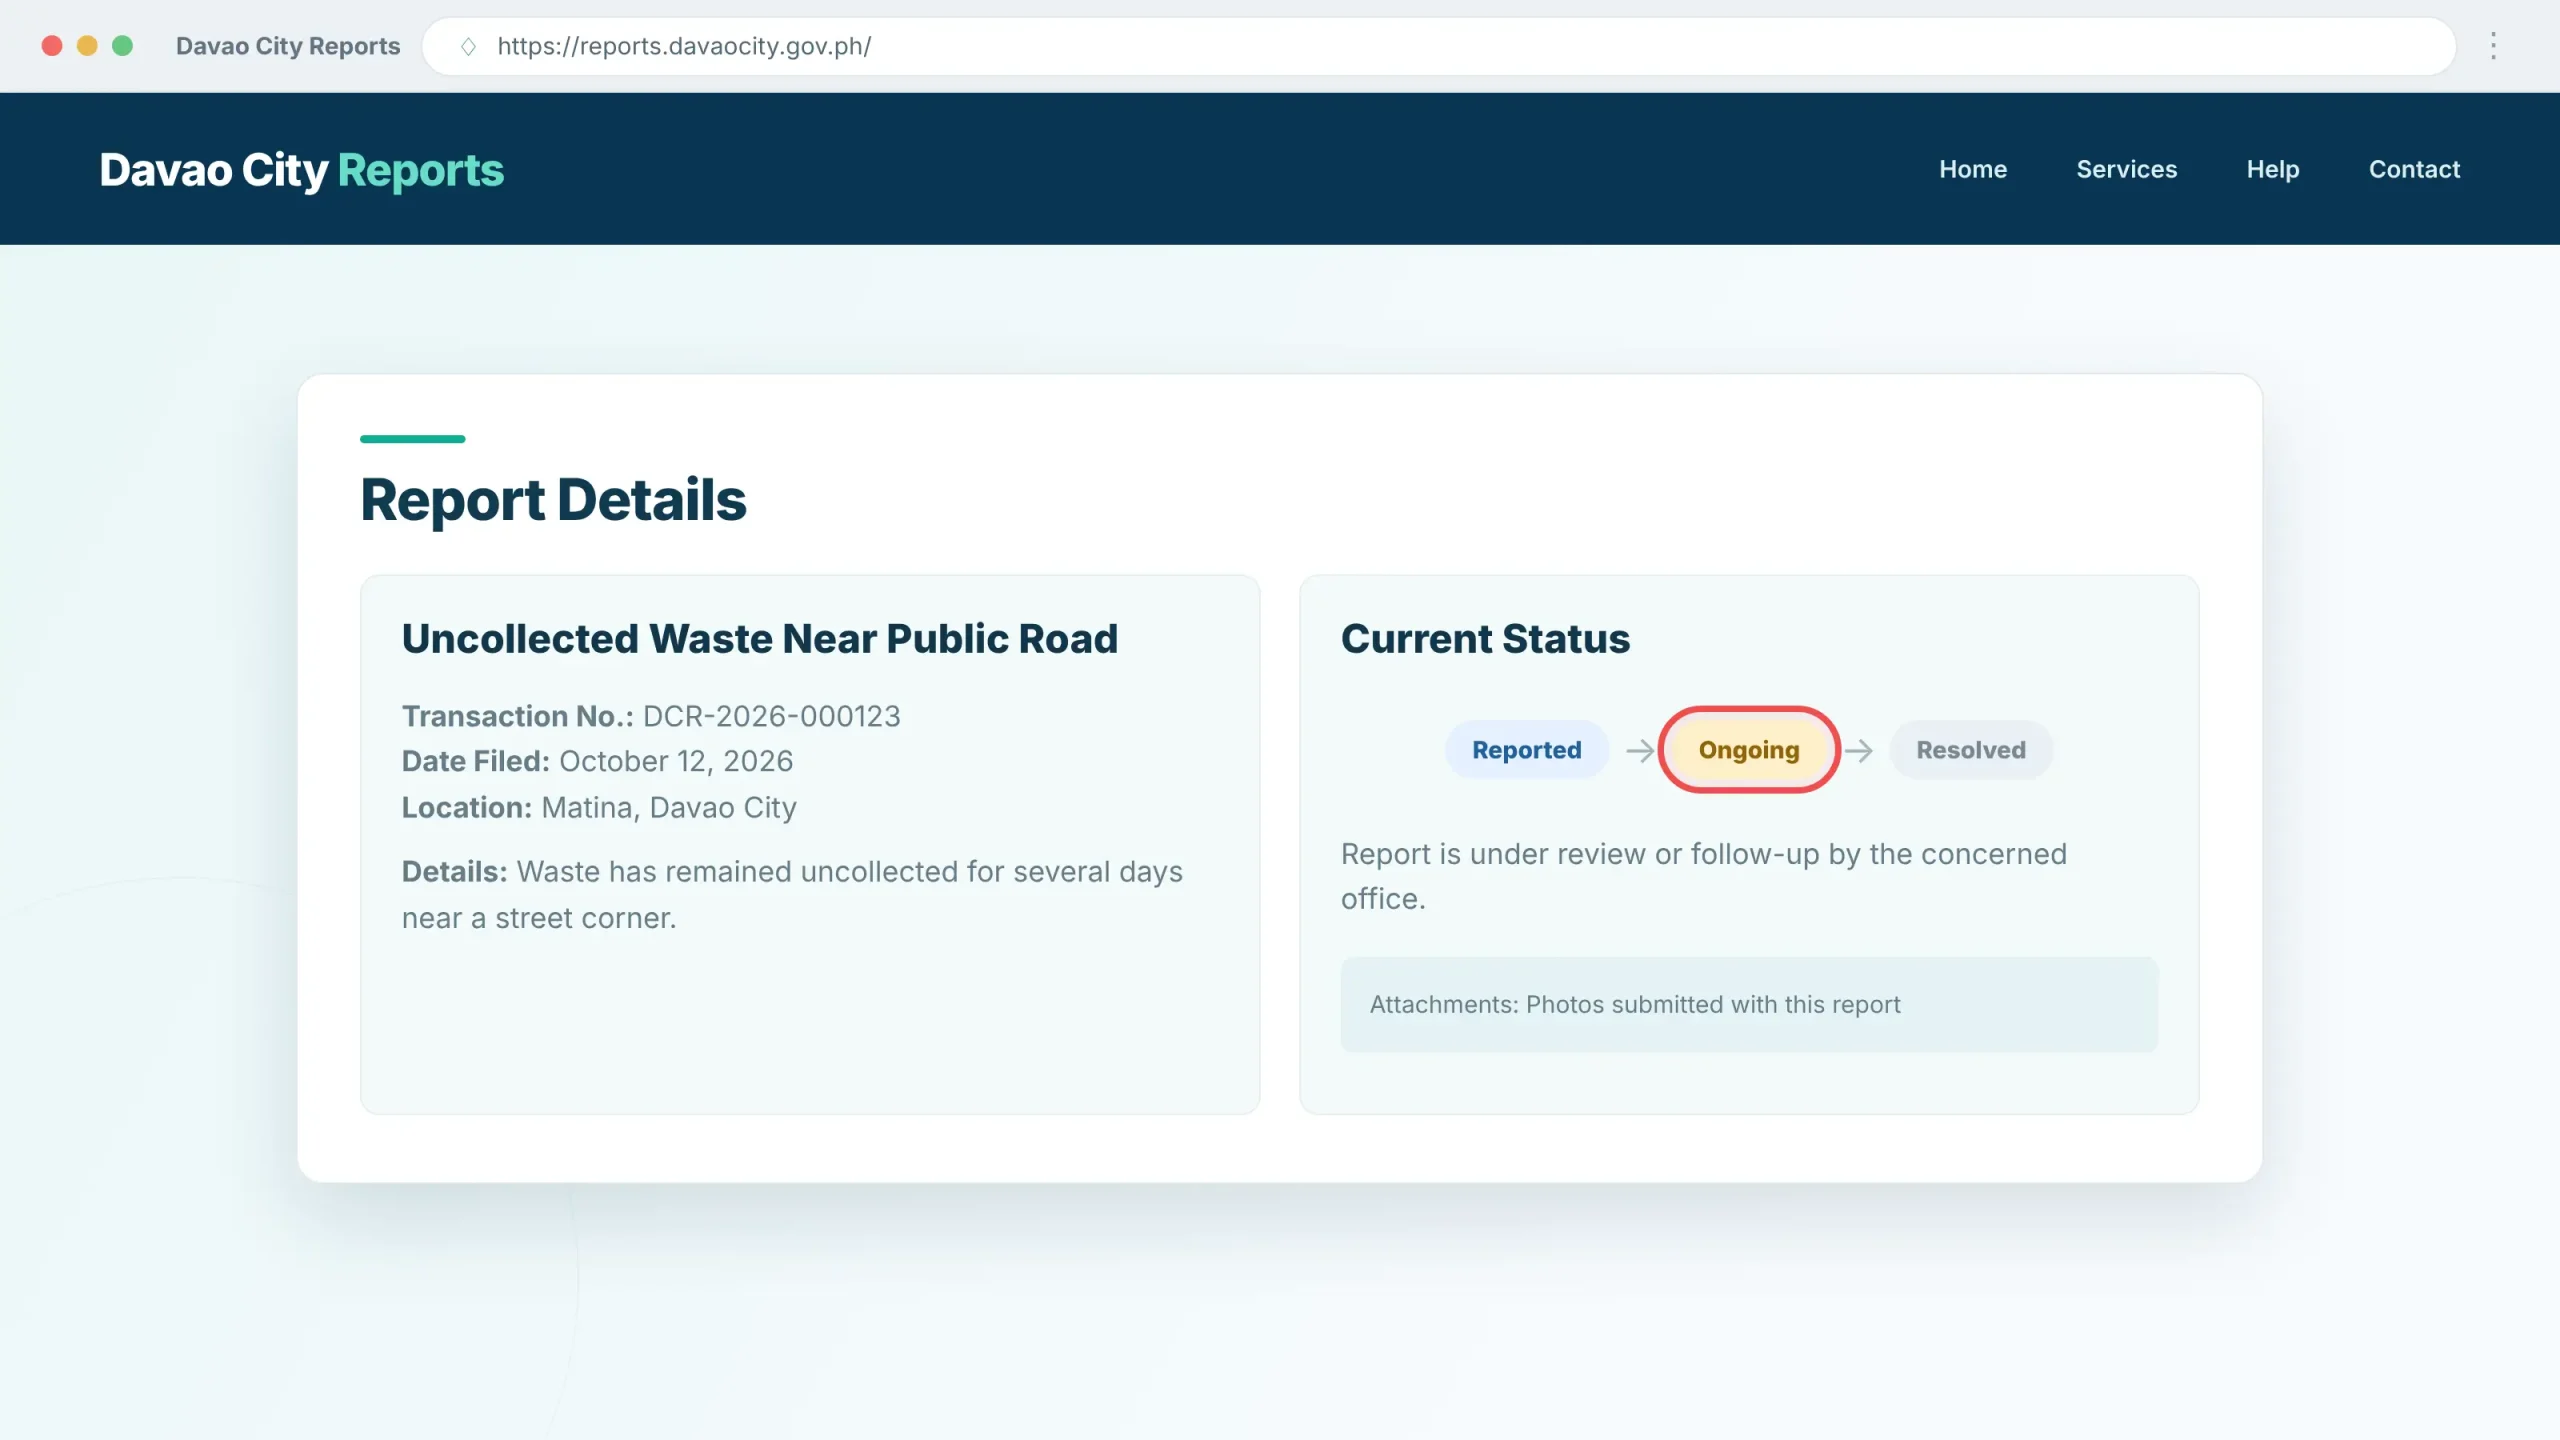Click the Current Status heading

(x=1485, y=639)
